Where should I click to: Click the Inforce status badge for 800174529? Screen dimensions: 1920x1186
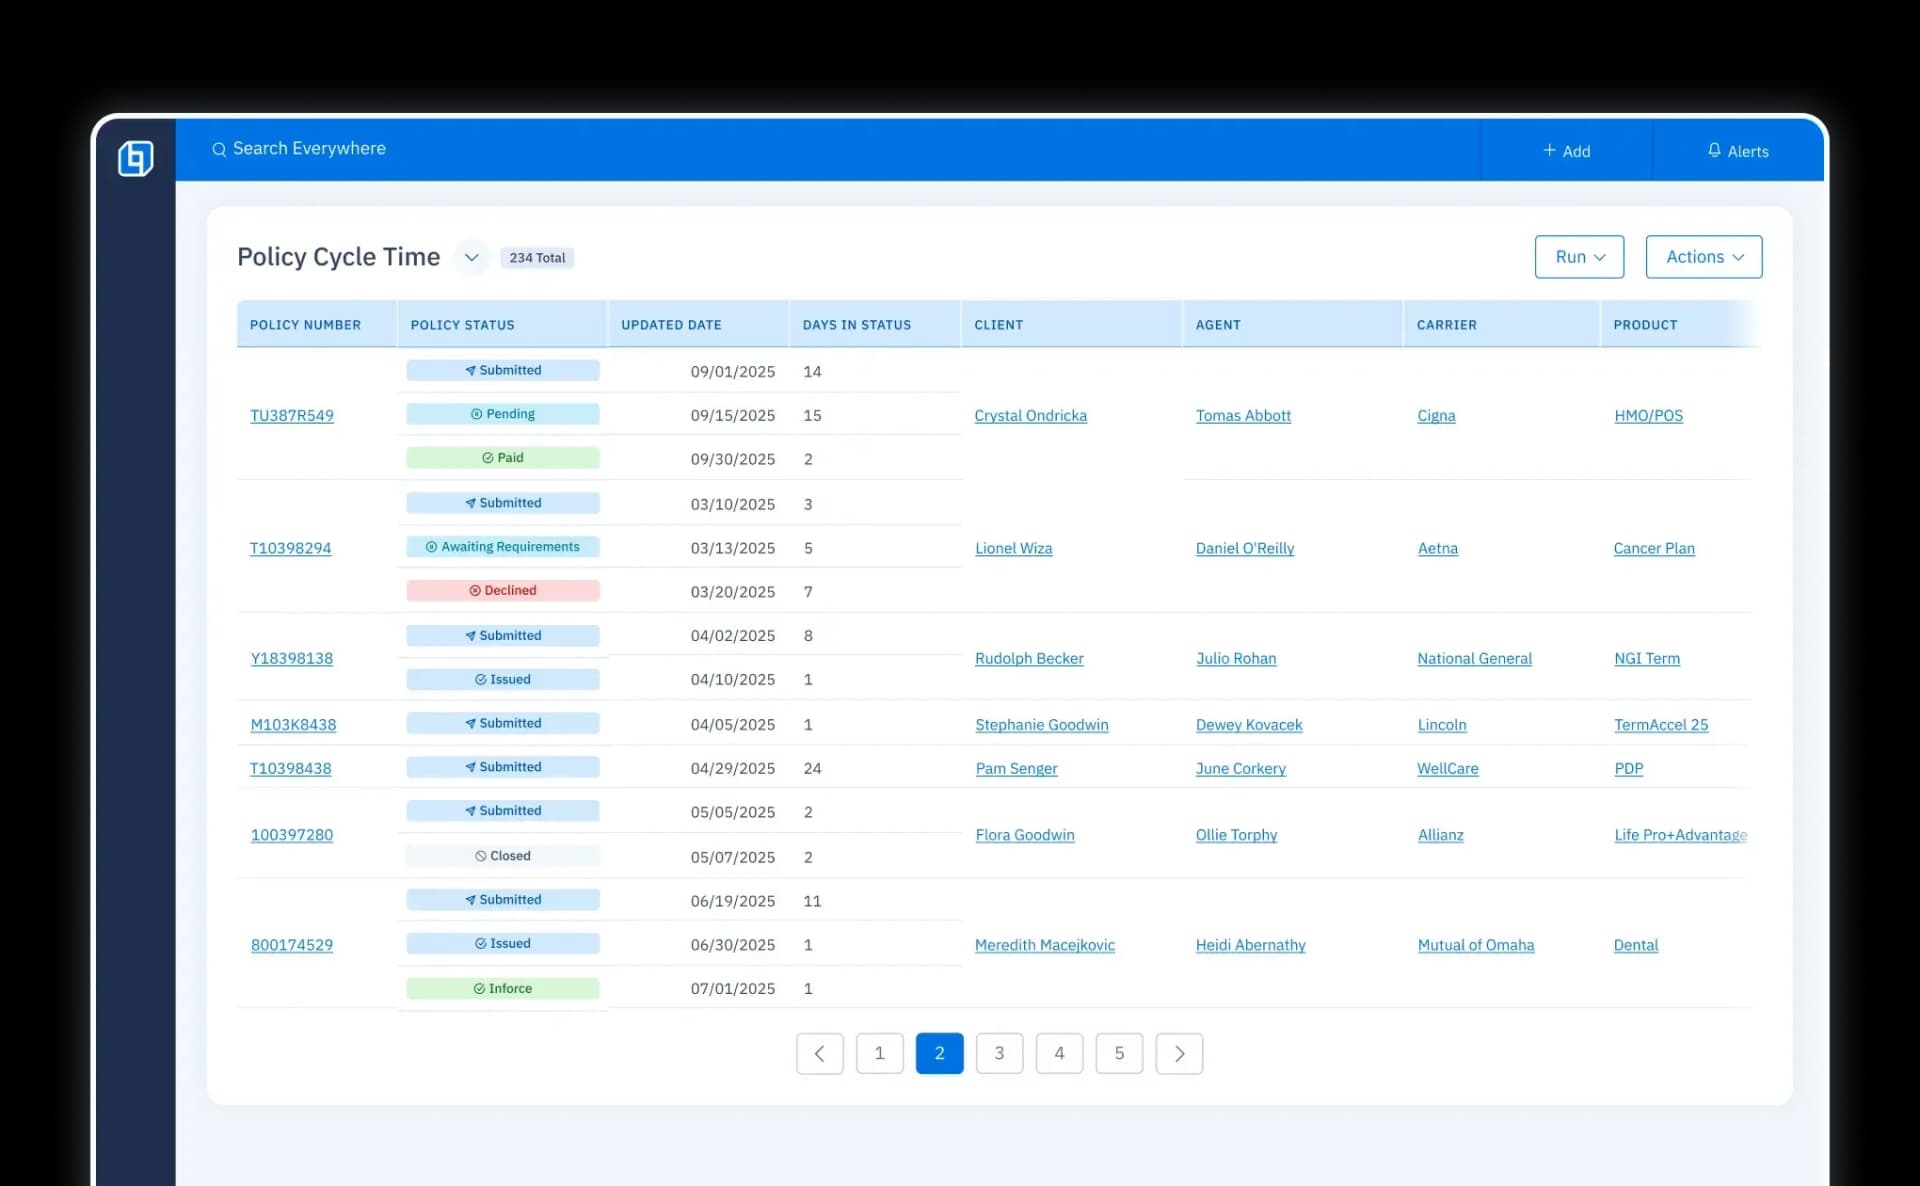(503, 988)
